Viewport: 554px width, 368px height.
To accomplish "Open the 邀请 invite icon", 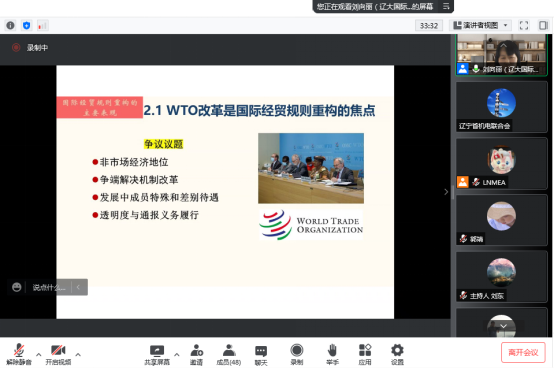I will (x=196, y=355).
